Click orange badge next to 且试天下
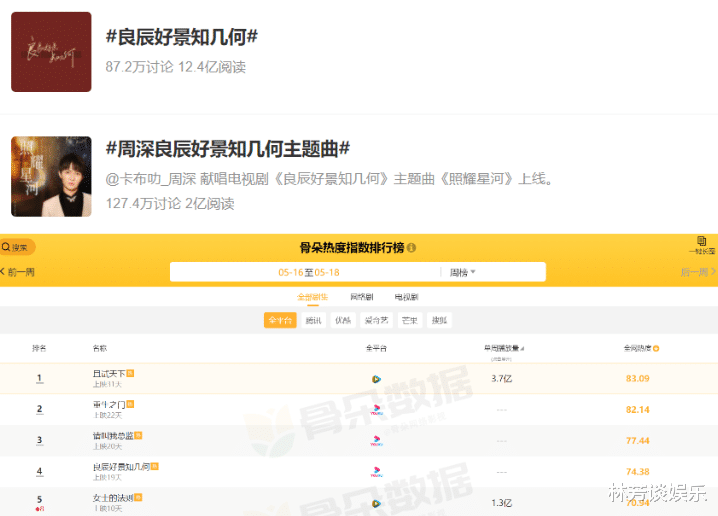 130,373
